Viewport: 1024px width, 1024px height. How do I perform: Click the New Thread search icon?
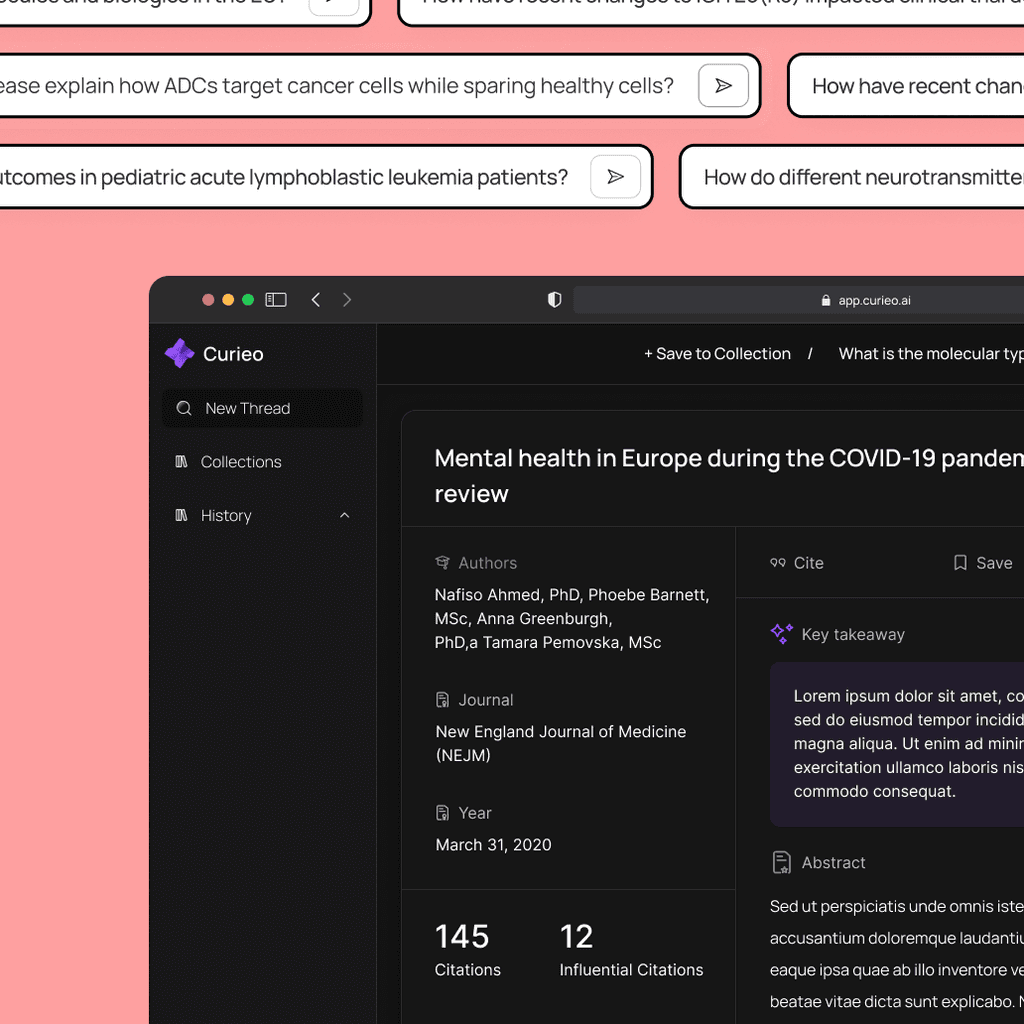[x=184, y=408]
